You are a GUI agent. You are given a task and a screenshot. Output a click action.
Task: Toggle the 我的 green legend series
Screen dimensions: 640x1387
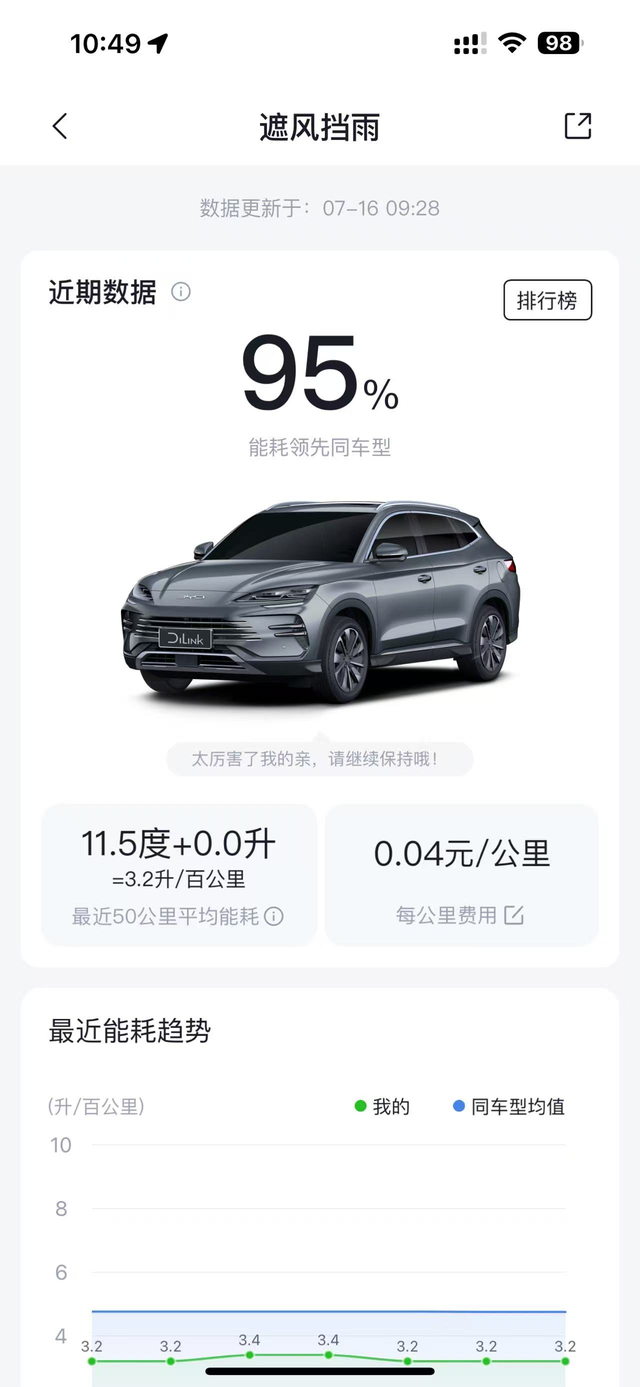tap(382, 1107)
